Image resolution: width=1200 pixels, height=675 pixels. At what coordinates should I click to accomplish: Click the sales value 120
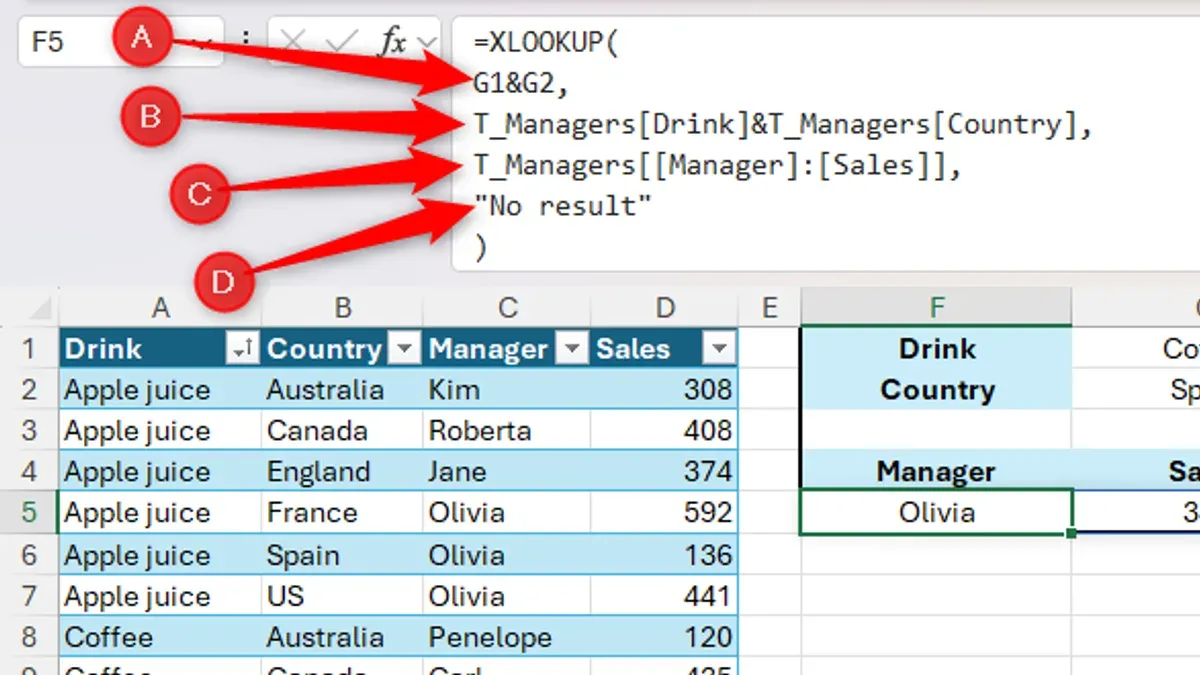coord(664,637)
